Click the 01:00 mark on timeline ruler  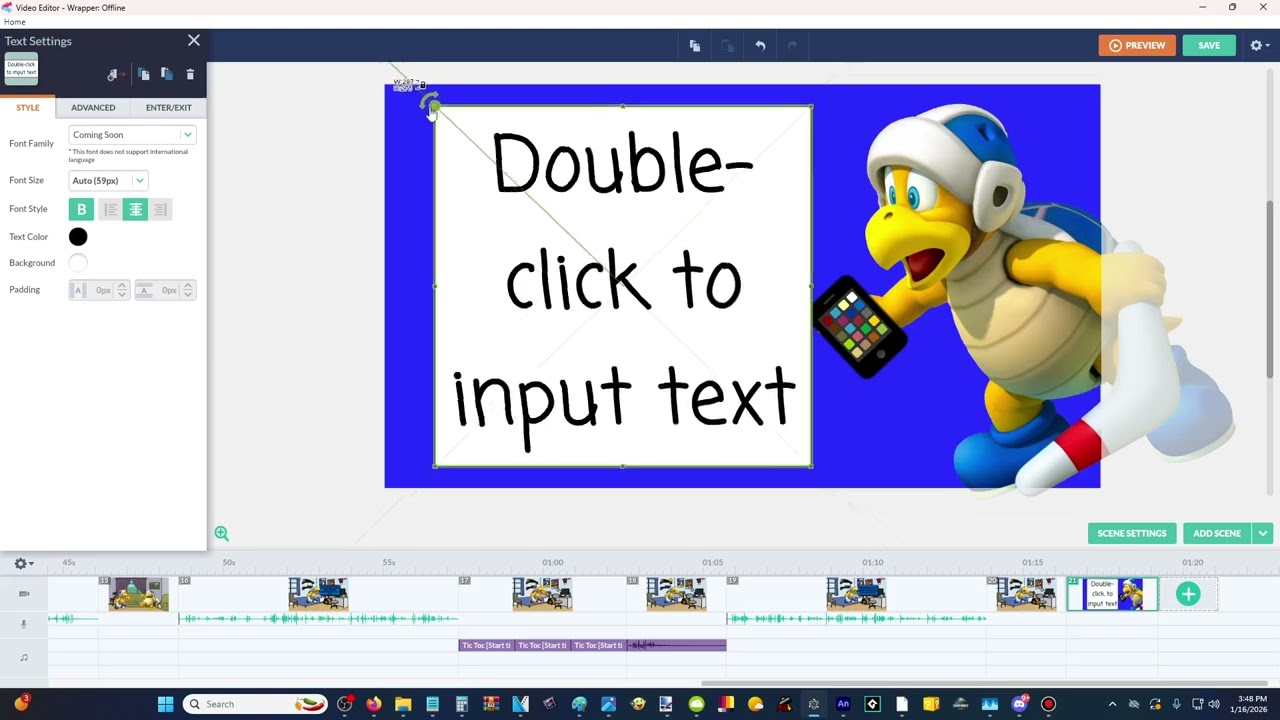(x=553, y=562)
